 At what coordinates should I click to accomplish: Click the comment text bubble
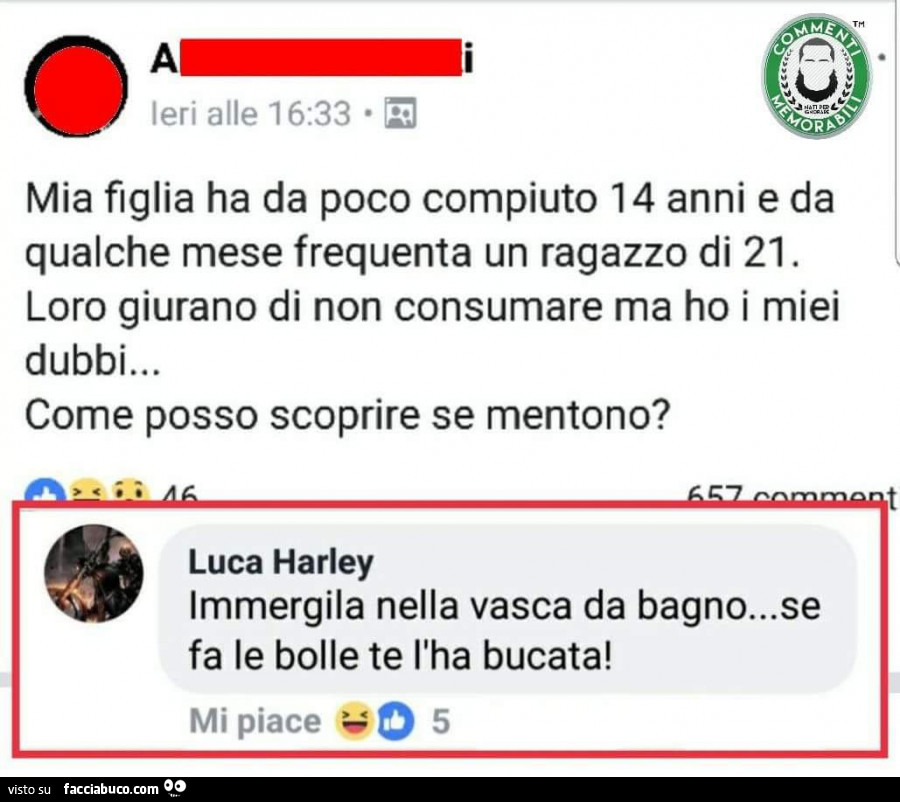(507, 609)
